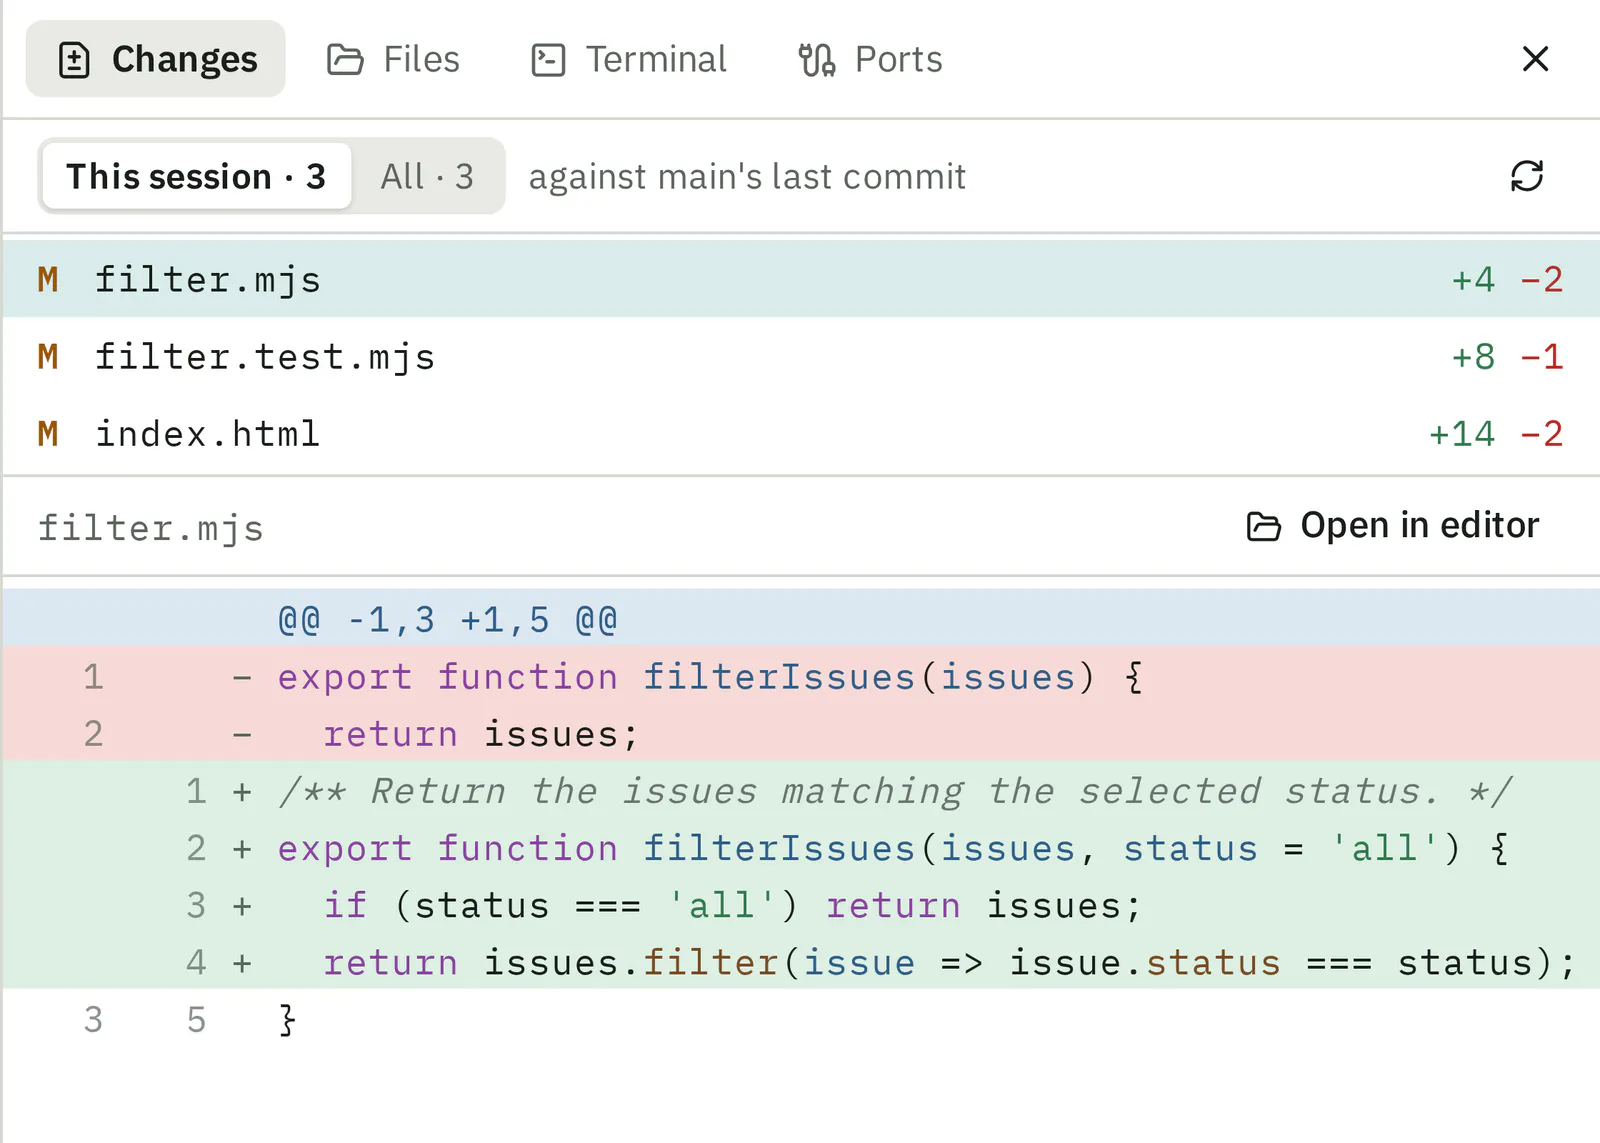Screen dimensions: 1600x1143
Task: Open the Terminal tab
Action: [x=629, y=59]
